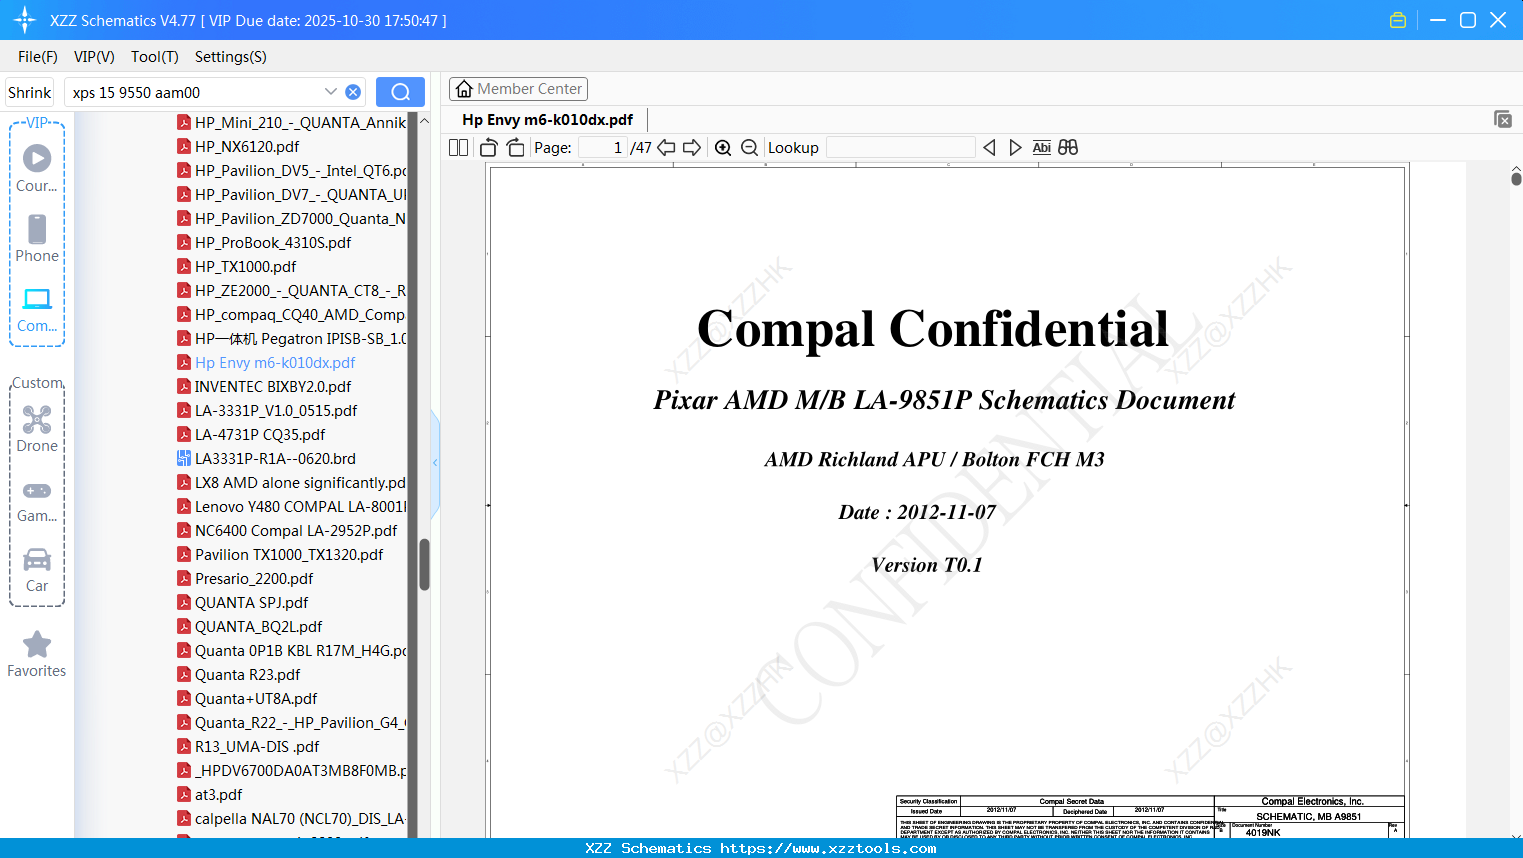Open the Tool(T) menu

click(x=155, y=57)
